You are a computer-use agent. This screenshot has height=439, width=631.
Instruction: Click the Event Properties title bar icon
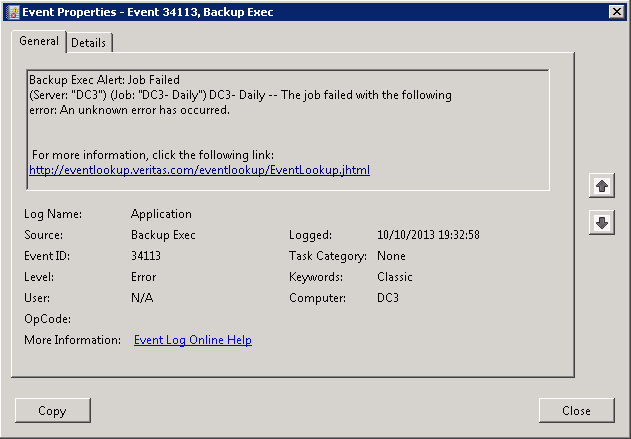[14, 12]
